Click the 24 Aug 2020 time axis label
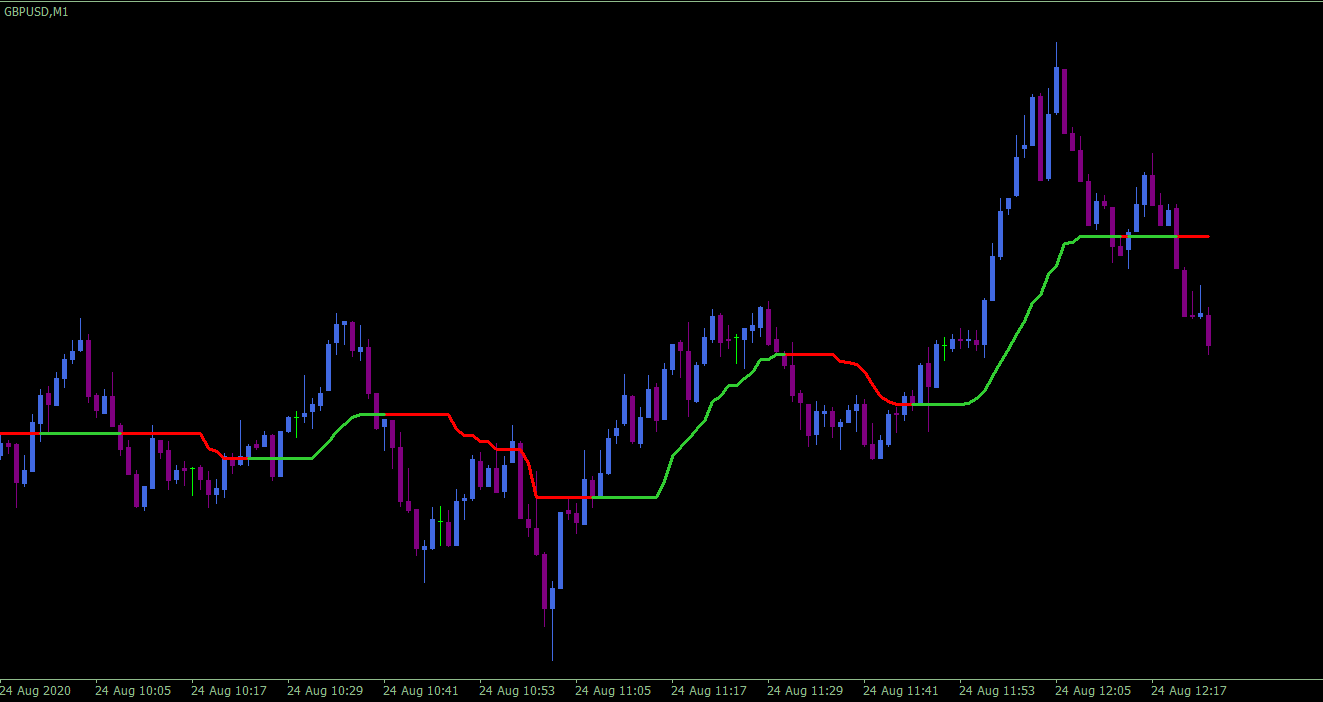The height and width of the screenshot is (702, 1323). tap(35, 690)
